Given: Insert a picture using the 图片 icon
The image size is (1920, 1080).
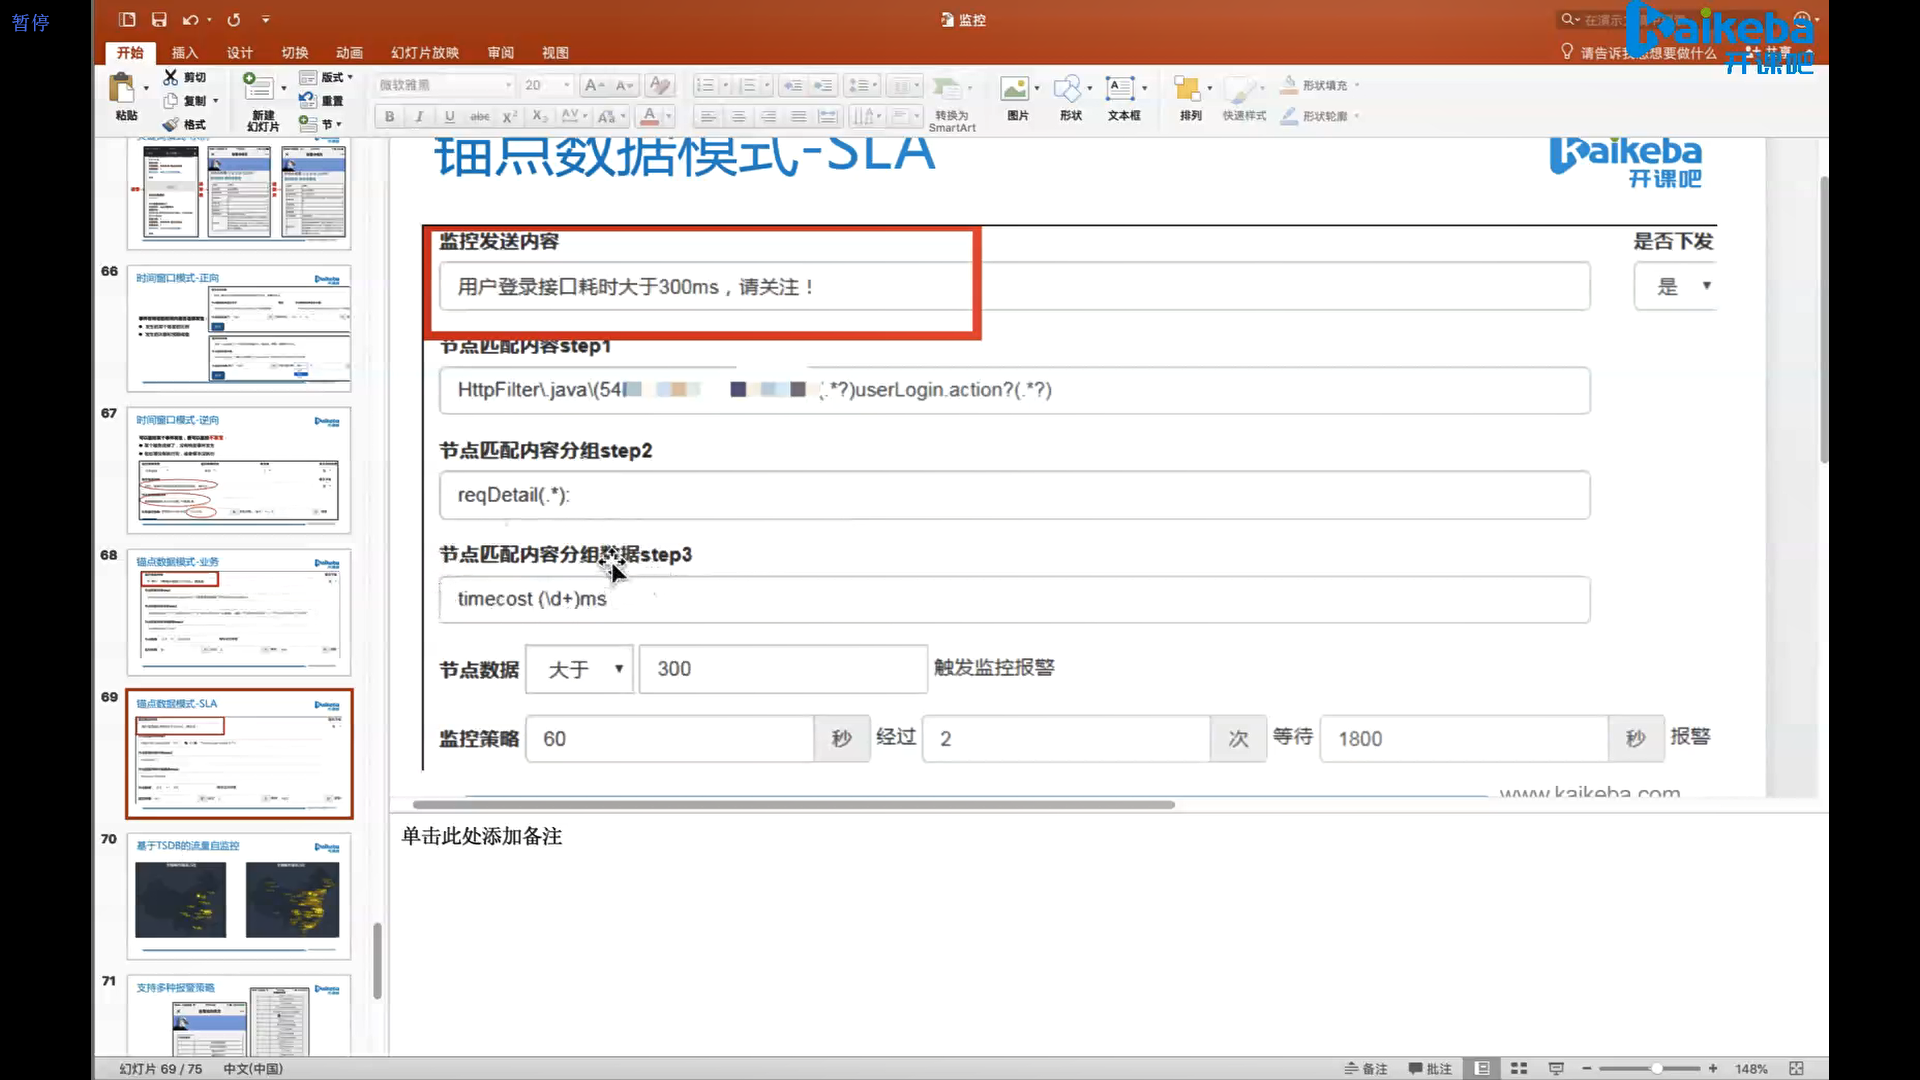Looking at the screenshot, I should tap(1015, 90).
